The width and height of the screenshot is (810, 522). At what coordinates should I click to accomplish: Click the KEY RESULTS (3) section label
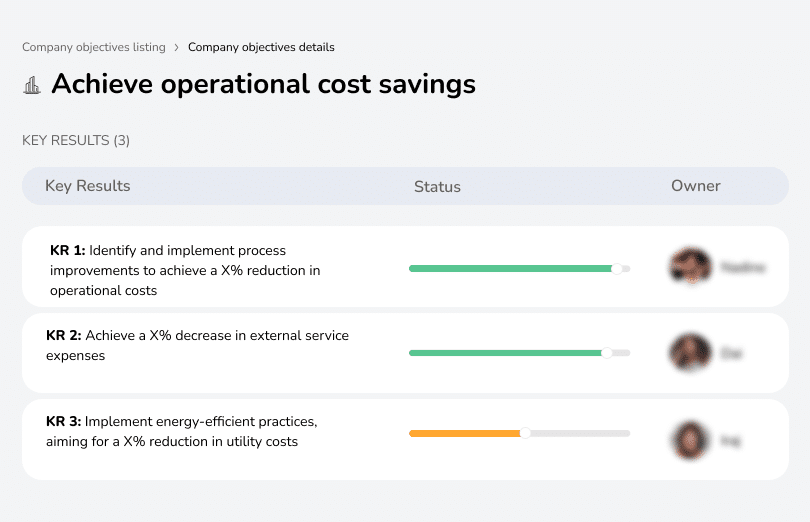(x=76, y=141)
